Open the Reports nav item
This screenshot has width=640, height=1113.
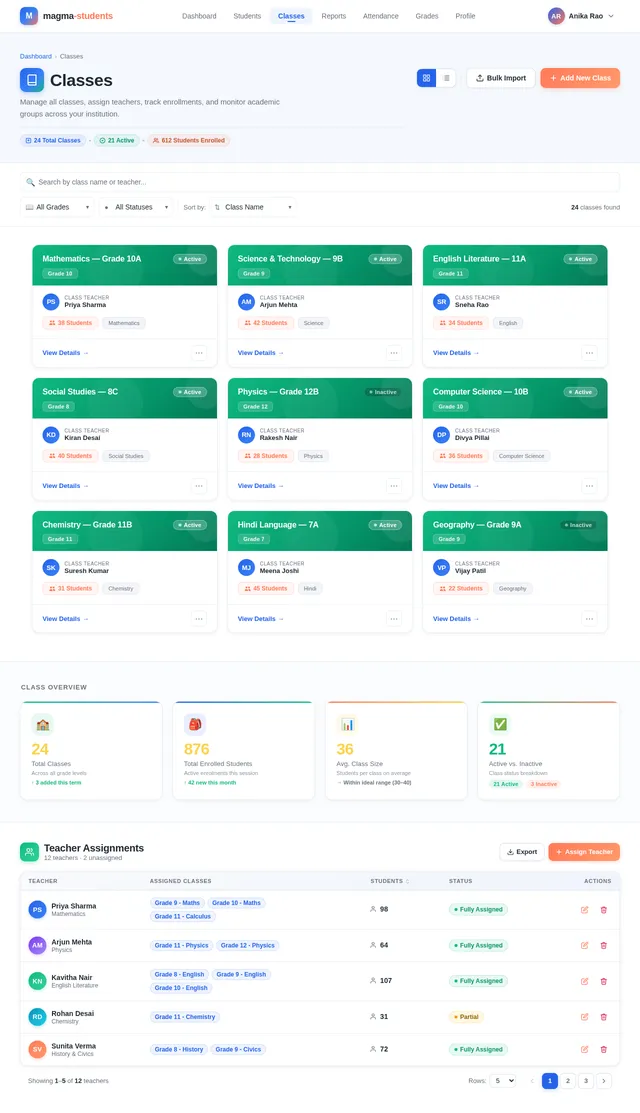tap(333, 16)
